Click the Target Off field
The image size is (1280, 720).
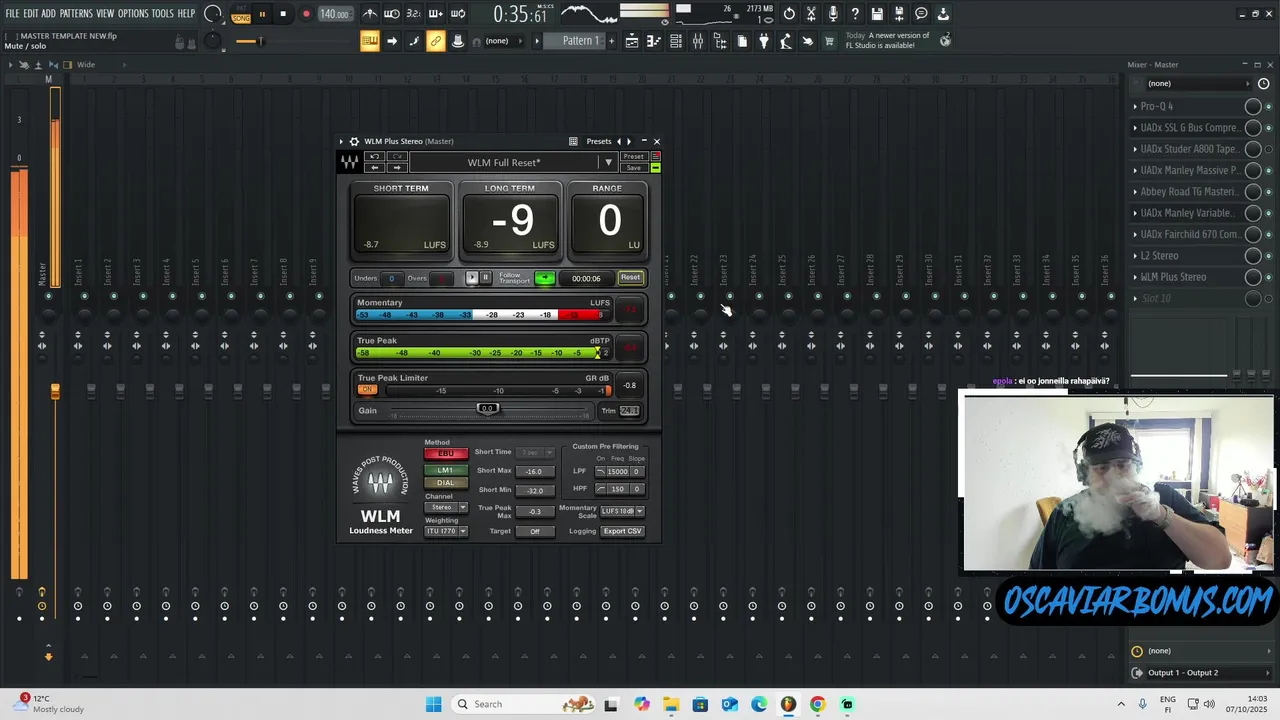pyautogui.click(x=535, y=531)
